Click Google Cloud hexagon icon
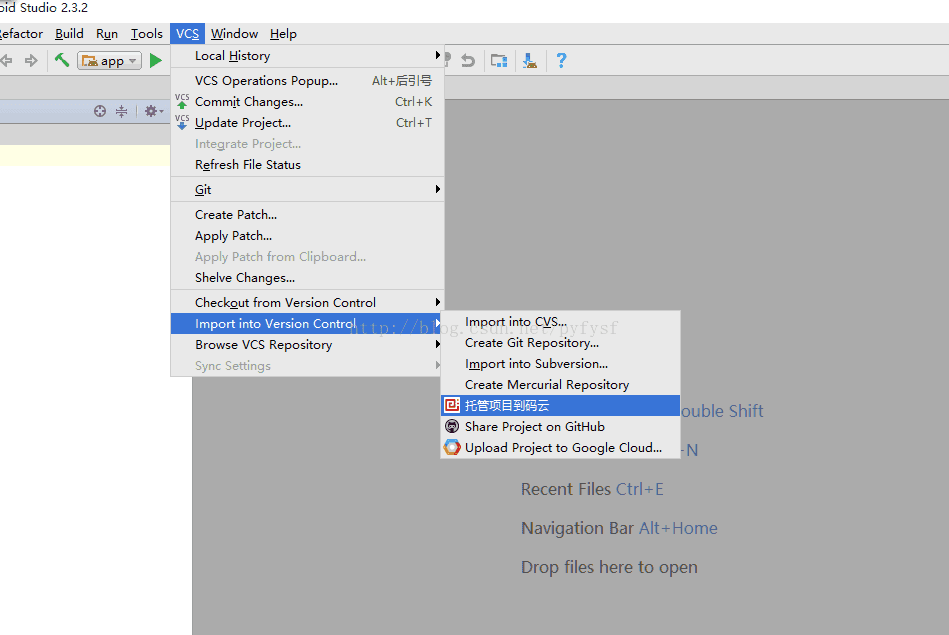The image size is (949, 635). [452, 447]
